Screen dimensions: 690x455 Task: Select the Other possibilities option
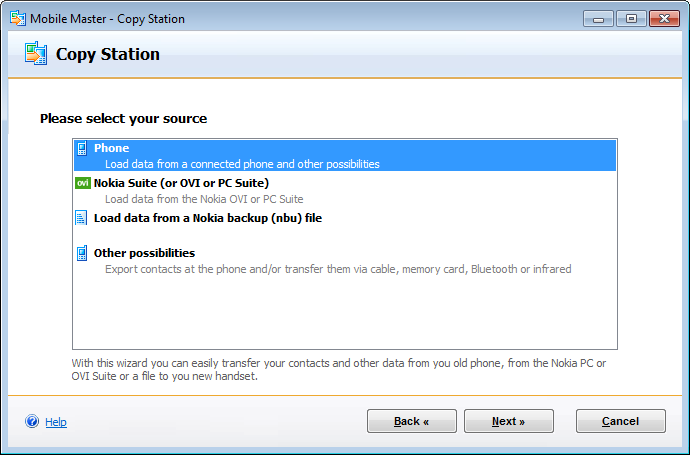pos(144,253)
